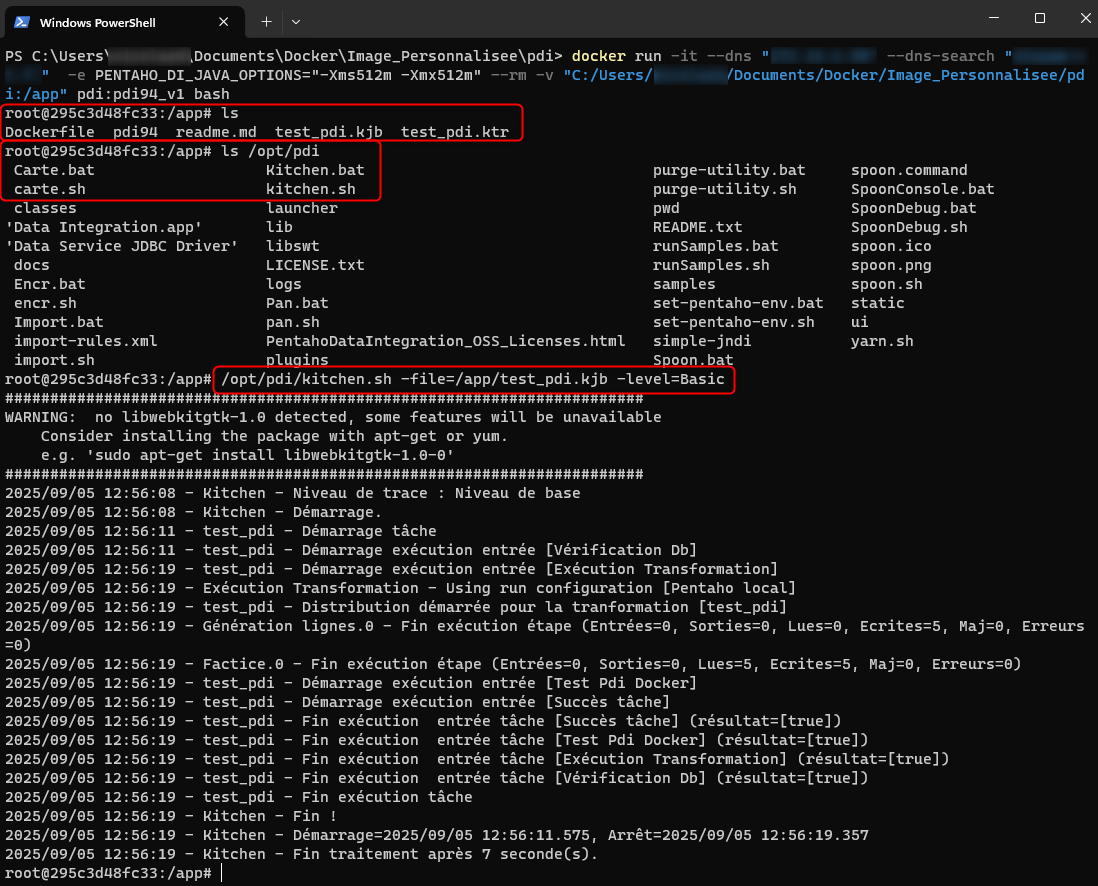Click 'spoon.ico' in the listing

tap(891, 246)
